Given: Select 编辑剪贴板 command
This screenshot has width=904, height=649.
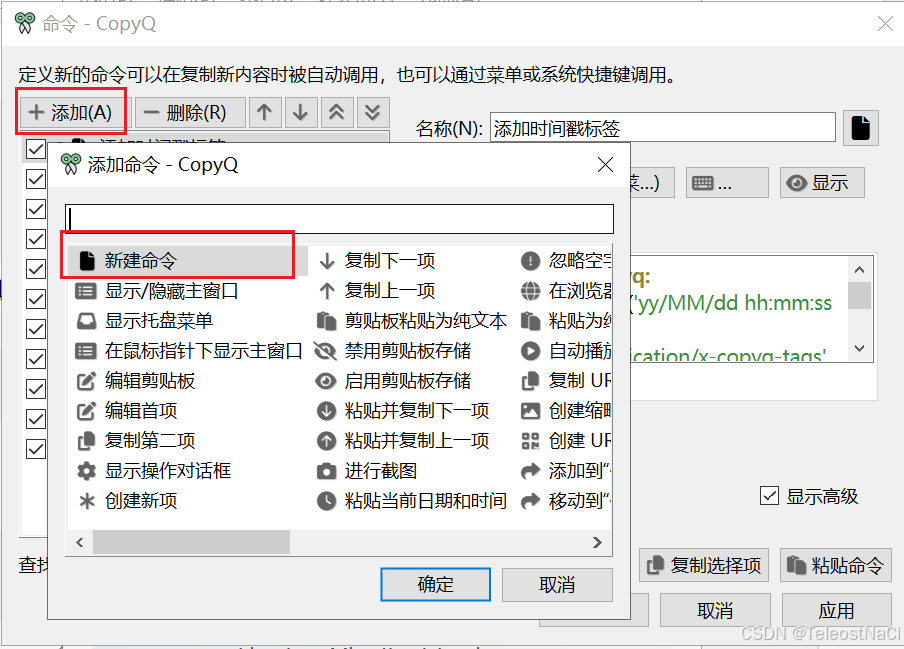Looking at the screenshot, I should 136,380.
